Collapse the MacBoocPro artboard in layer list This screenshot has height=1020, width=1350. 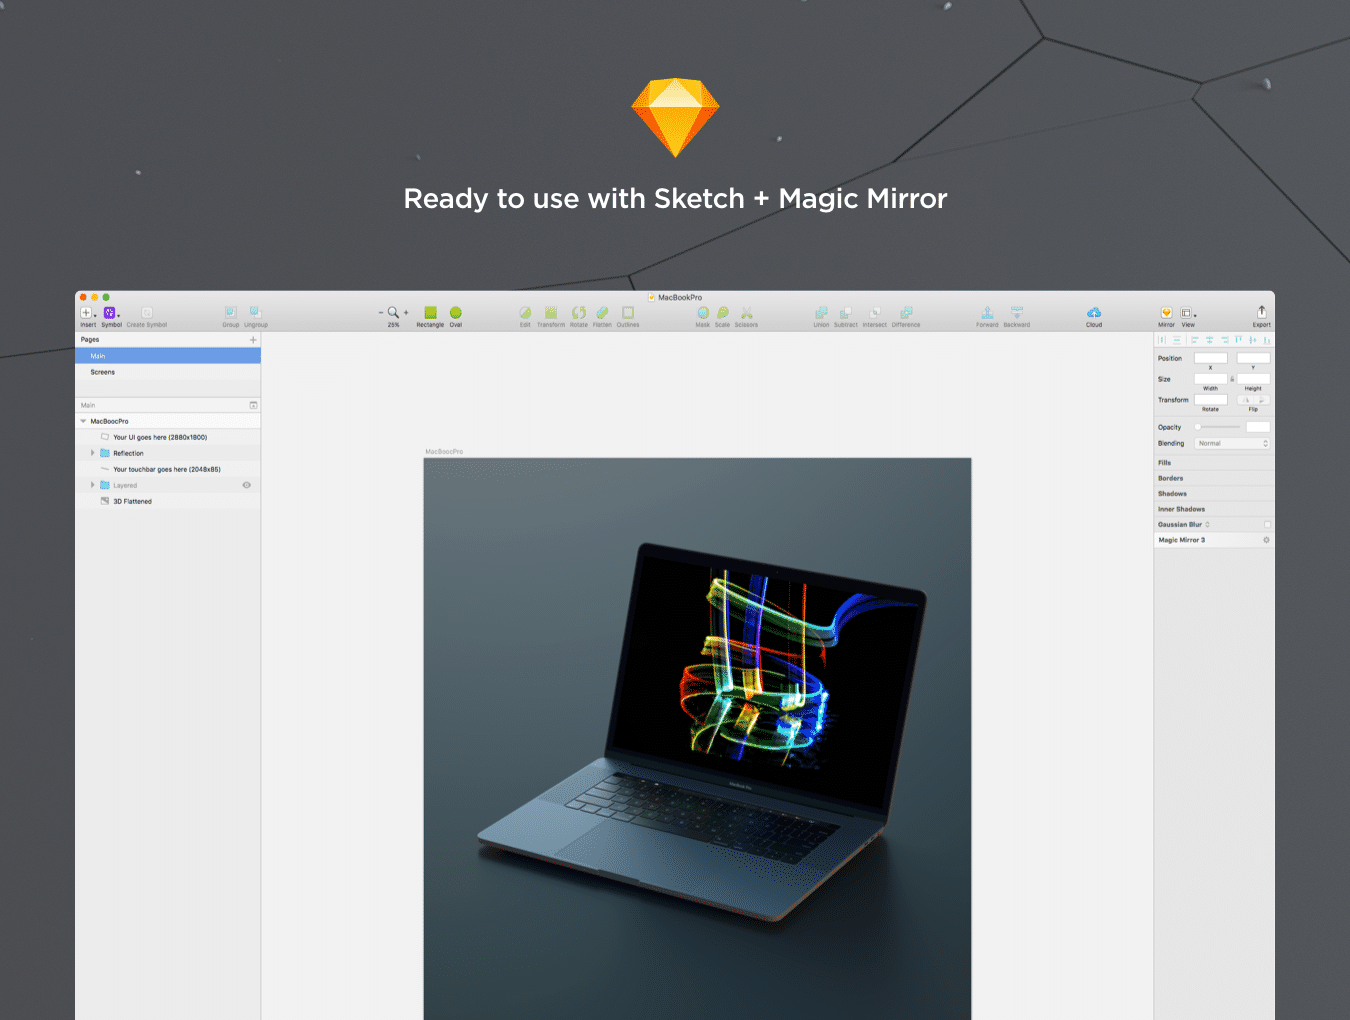point(83,421)
